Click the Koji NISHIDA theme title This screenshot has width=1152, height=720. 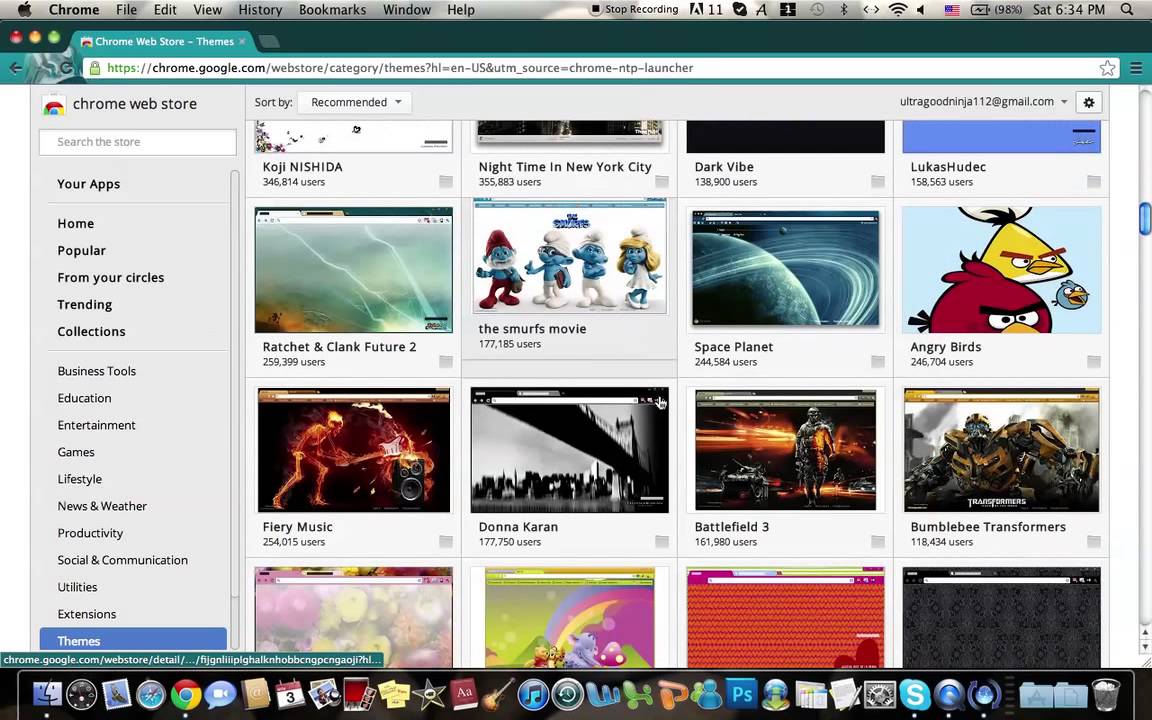303,167
